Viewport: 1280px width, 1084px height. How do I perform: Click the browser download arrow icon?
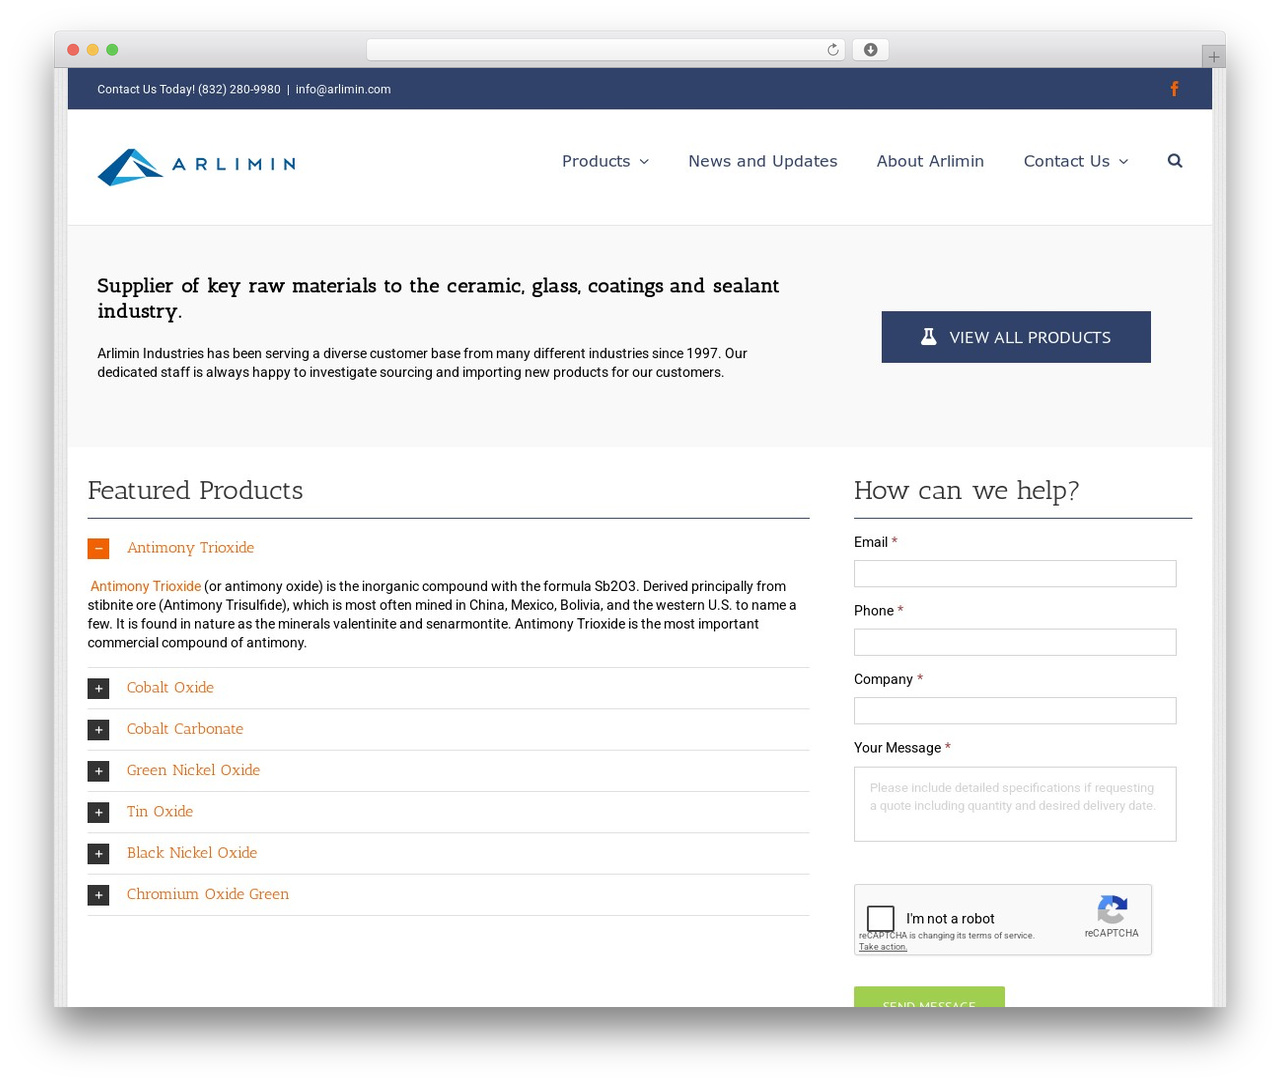point(870,50)
